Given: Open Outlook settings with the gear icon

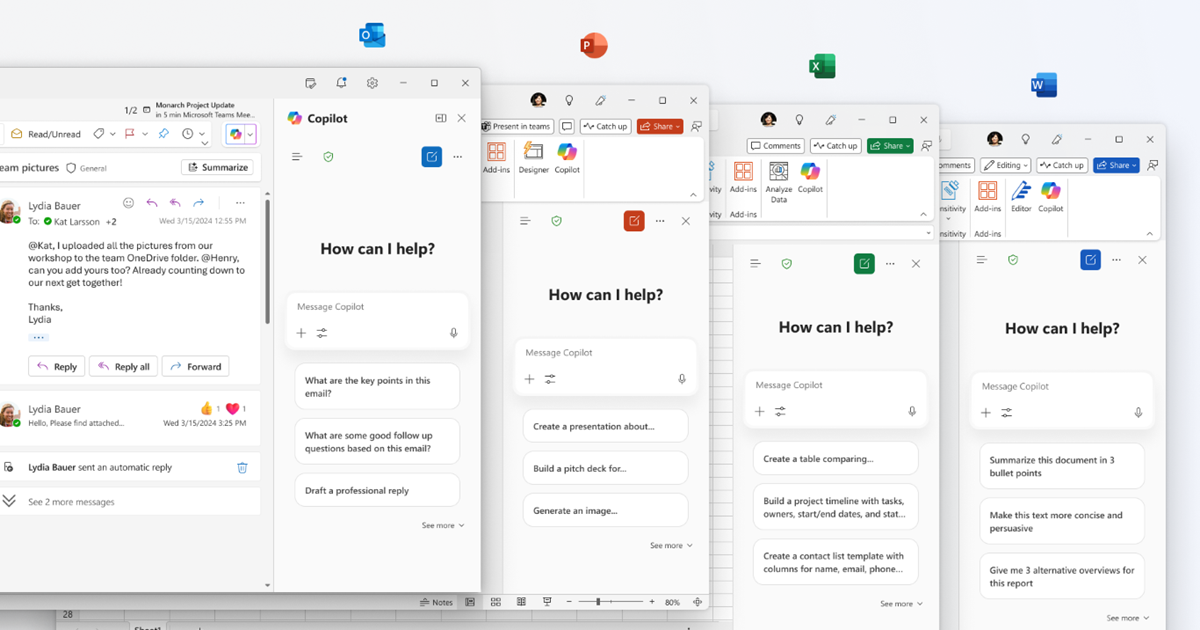Looking at the screenshot, I should pos(372,83).
